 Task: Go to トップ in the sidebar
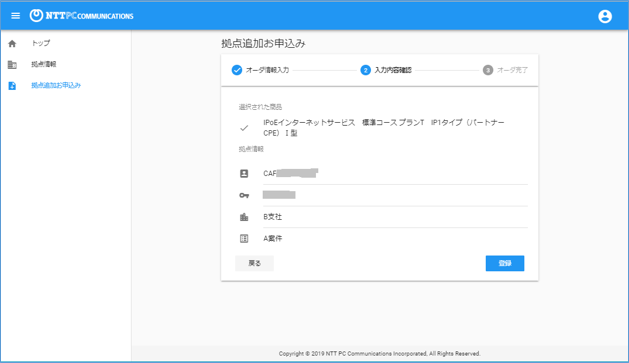coord(41,43)
